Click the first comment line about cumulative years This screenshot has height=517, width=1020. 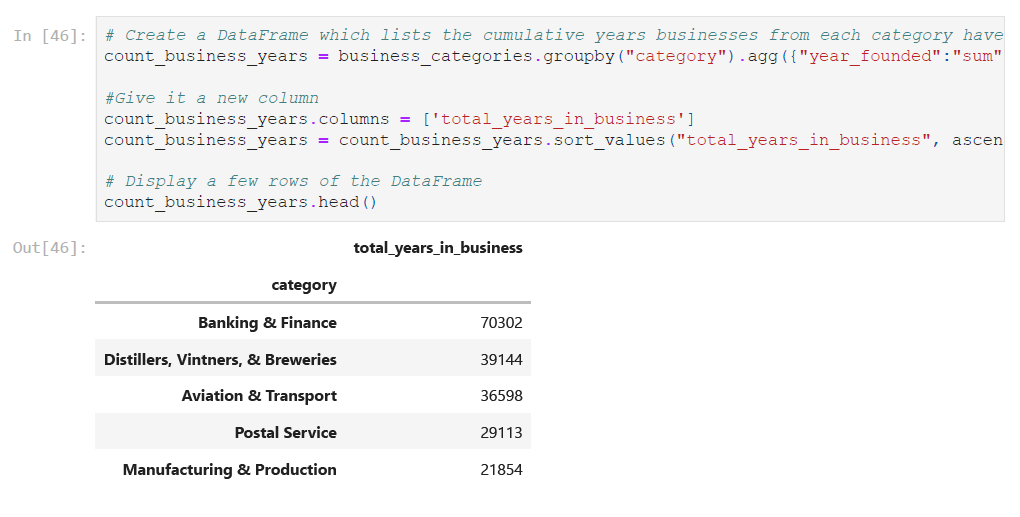[x=554, y=36]
